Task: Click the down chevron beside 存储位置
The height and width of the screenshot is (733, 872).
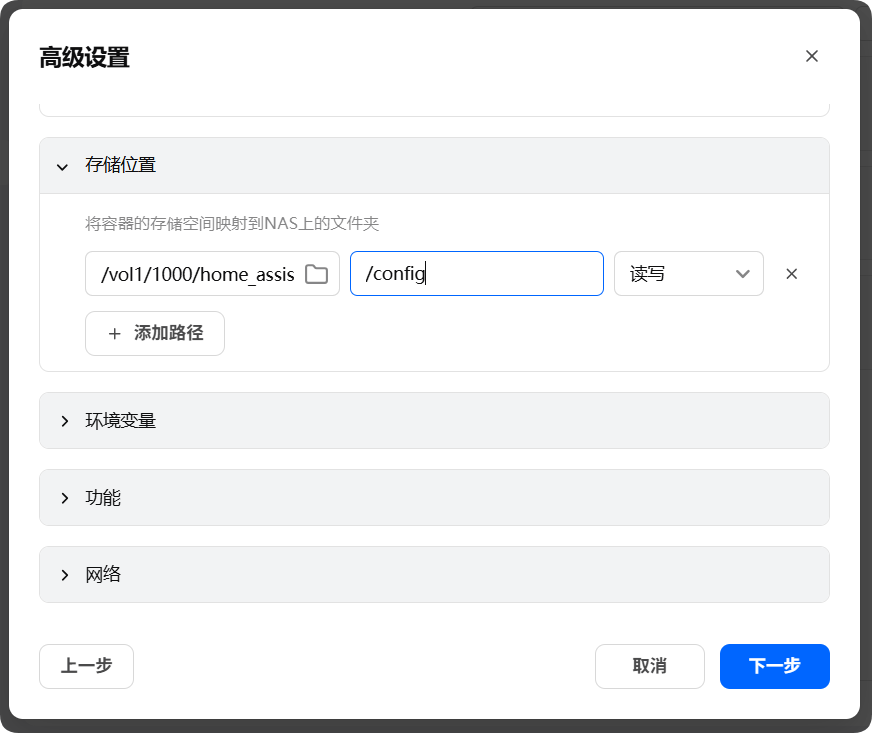Action: tap(62, 165)
